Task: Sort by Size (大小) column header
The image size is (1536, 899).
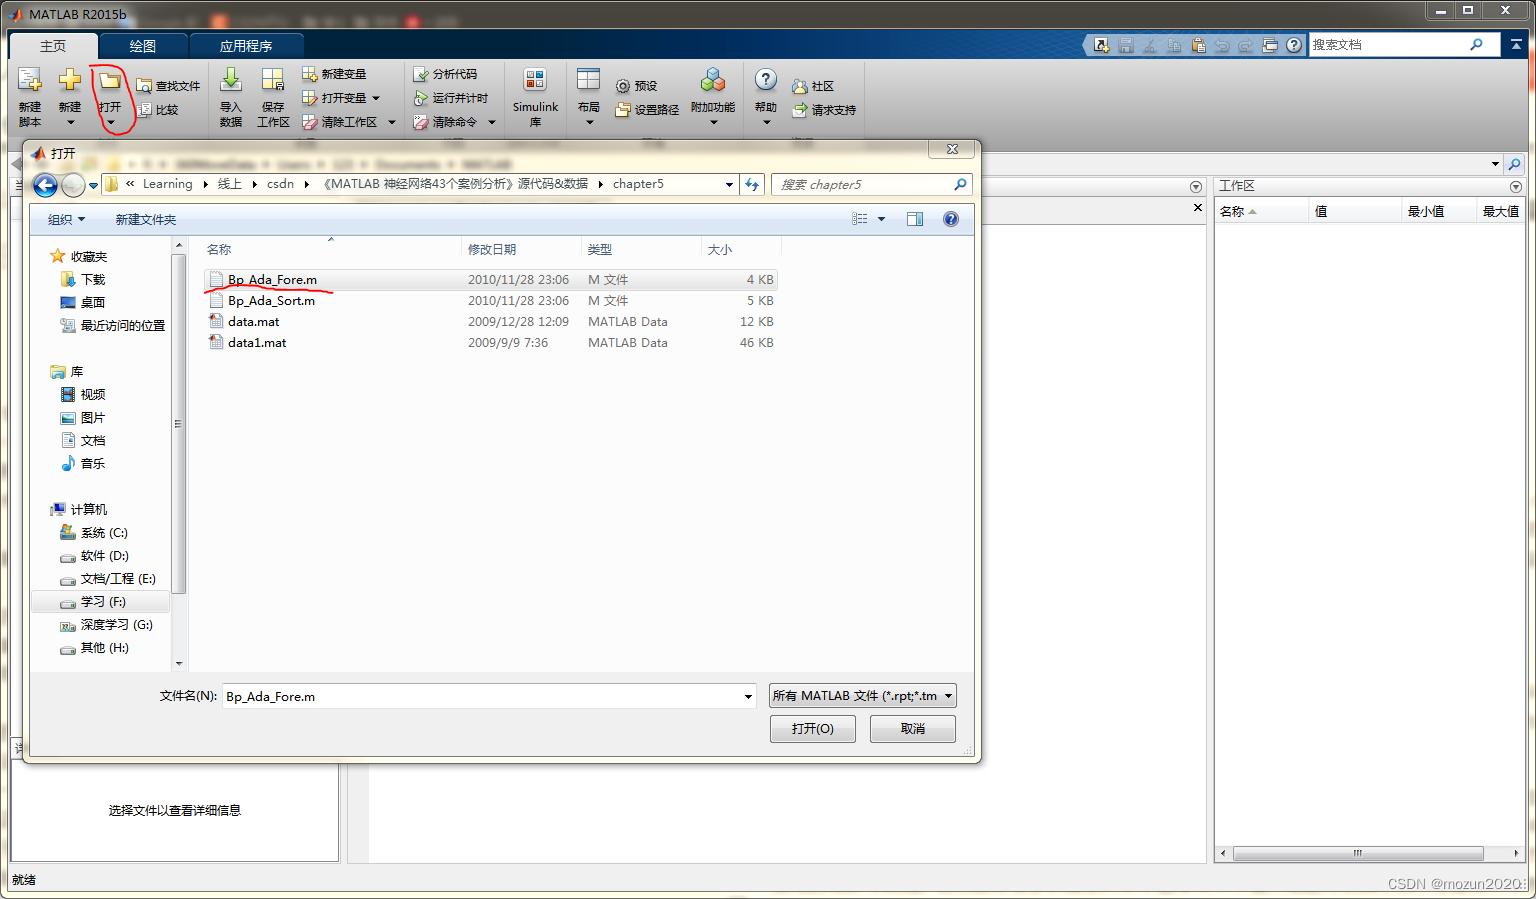Action: [740, 250]
